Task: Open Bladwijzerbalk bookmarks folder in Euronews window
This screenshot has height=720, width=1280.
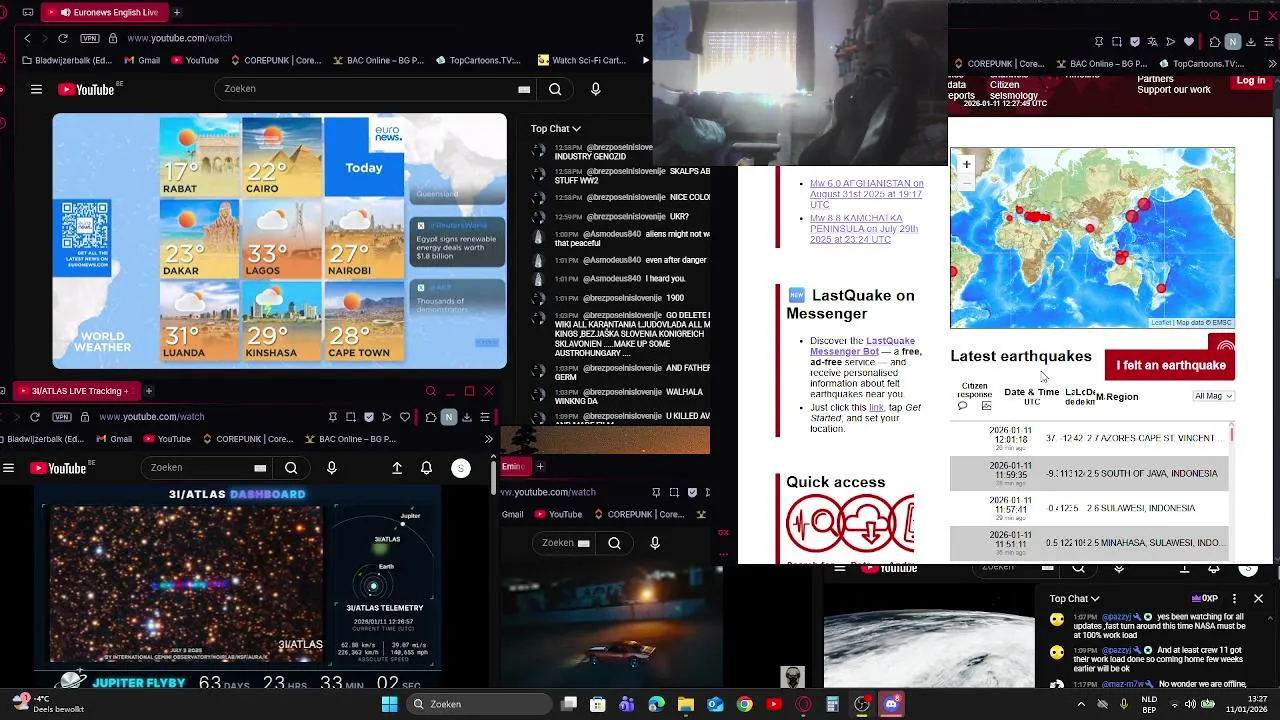Action: (66, 60)
